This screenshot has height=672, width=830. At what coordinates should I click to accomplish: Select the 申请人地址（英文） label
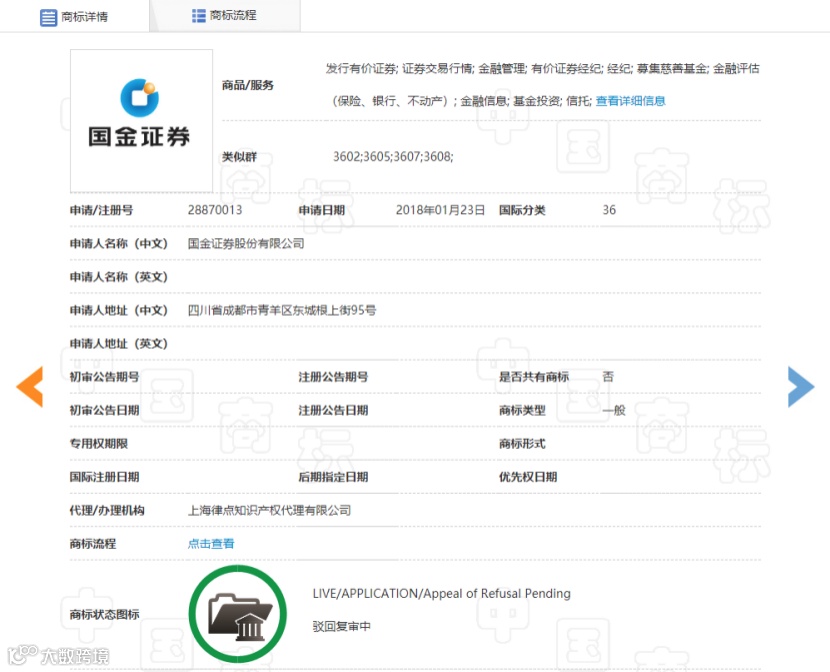point(119,343)
